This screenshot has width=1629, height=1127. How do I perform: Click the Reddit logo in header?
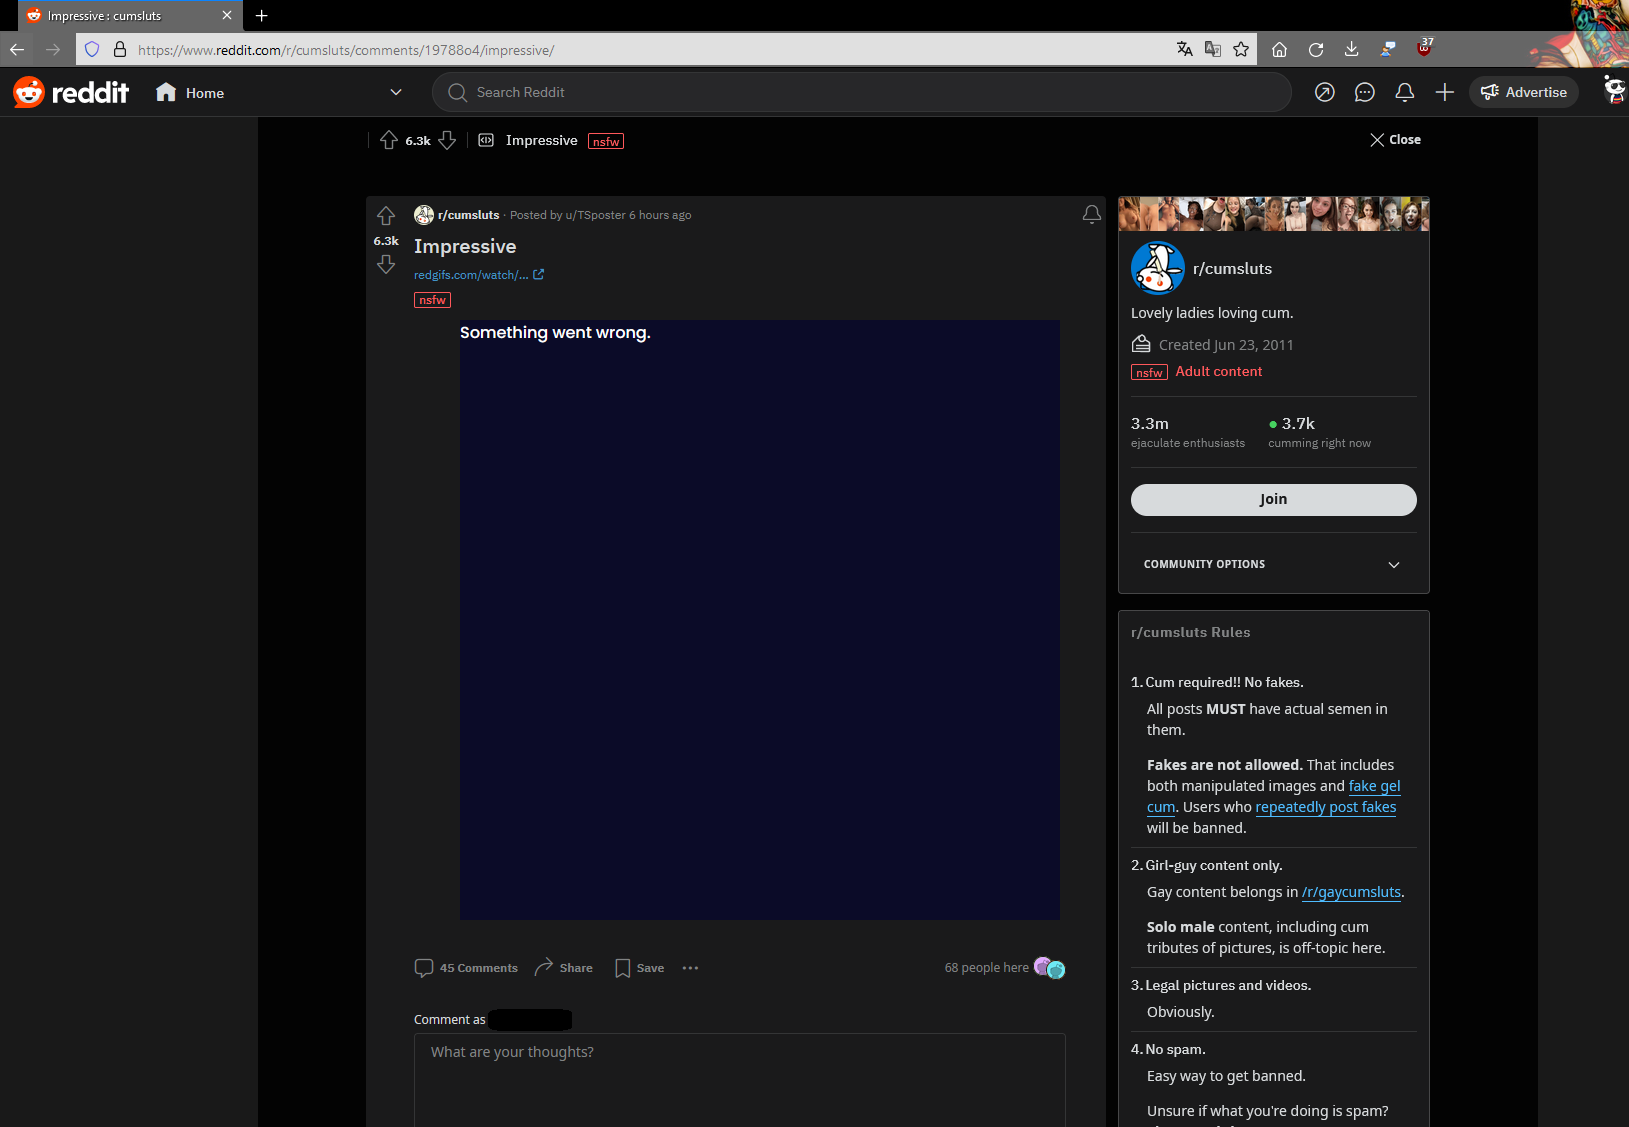pos(71,93)
